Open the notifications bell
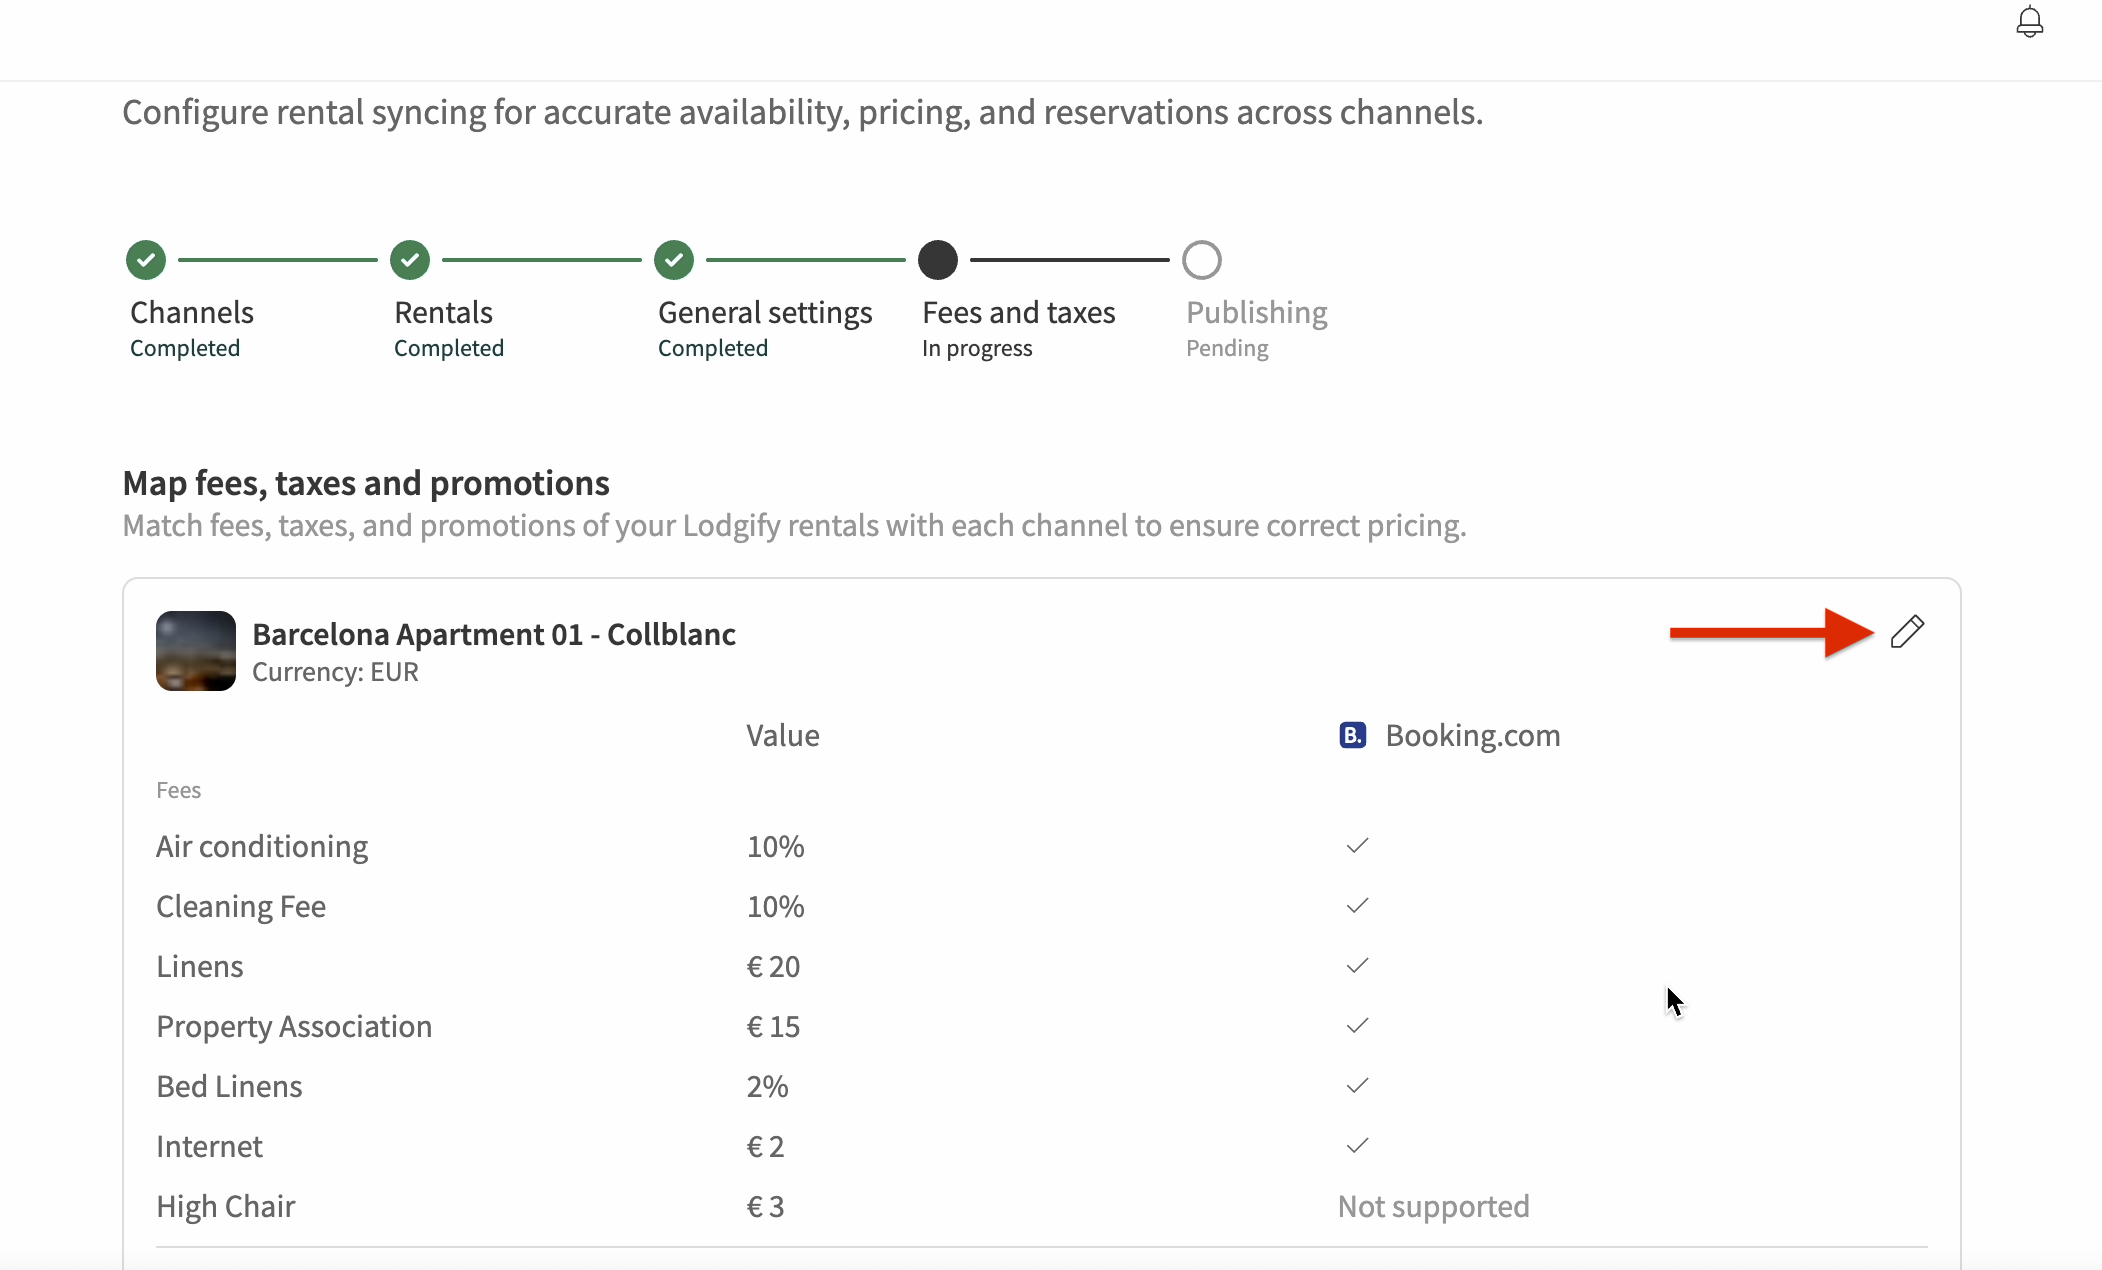2102x1270 pixels. pyautogui.click(x=2029, y=22)
